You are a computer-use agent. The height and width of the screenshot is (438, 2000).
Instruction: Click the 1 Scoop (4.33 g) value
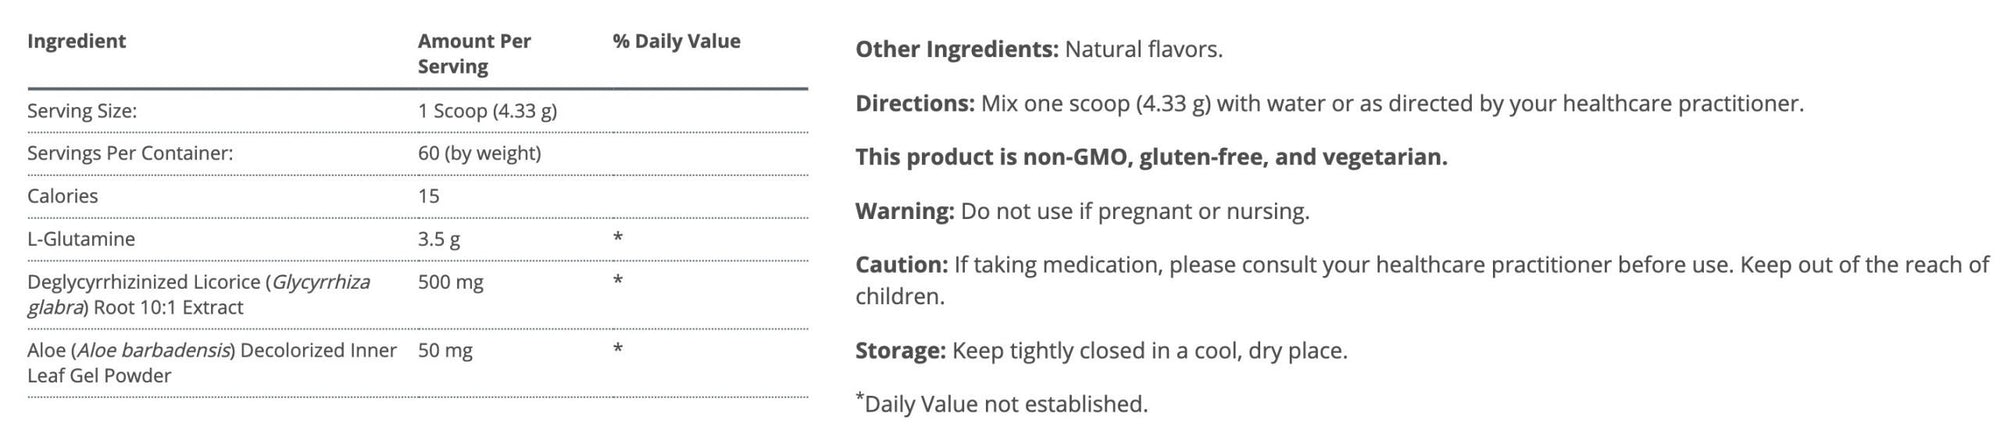tap(487, 111)
